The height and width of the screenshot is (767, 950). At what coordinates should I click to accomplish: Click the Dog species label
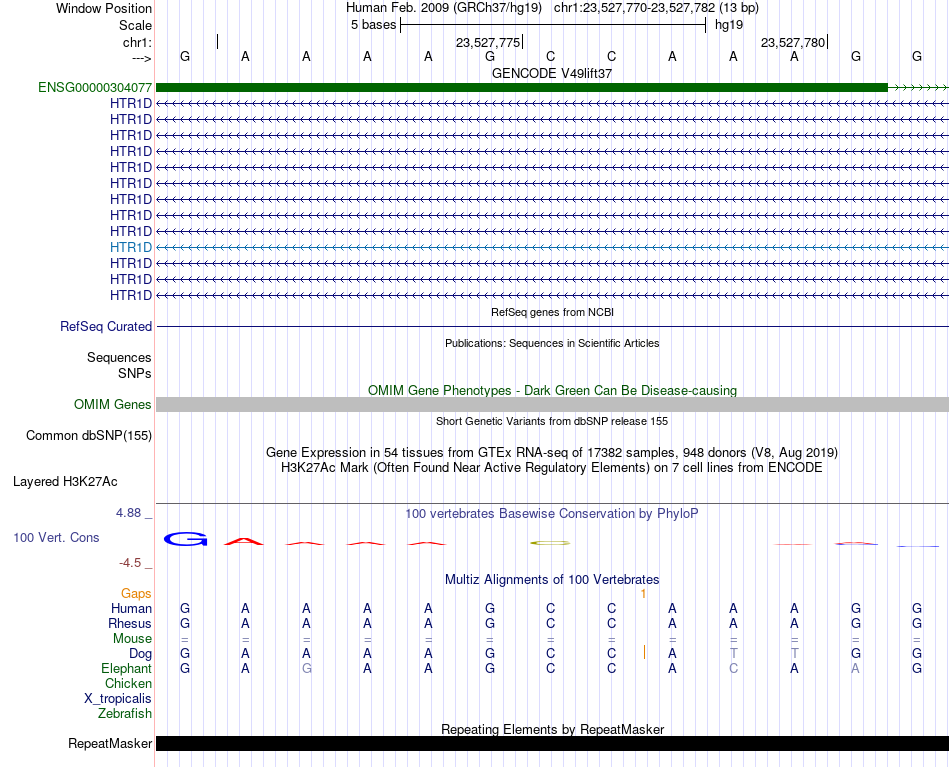[x=140, y=654]
